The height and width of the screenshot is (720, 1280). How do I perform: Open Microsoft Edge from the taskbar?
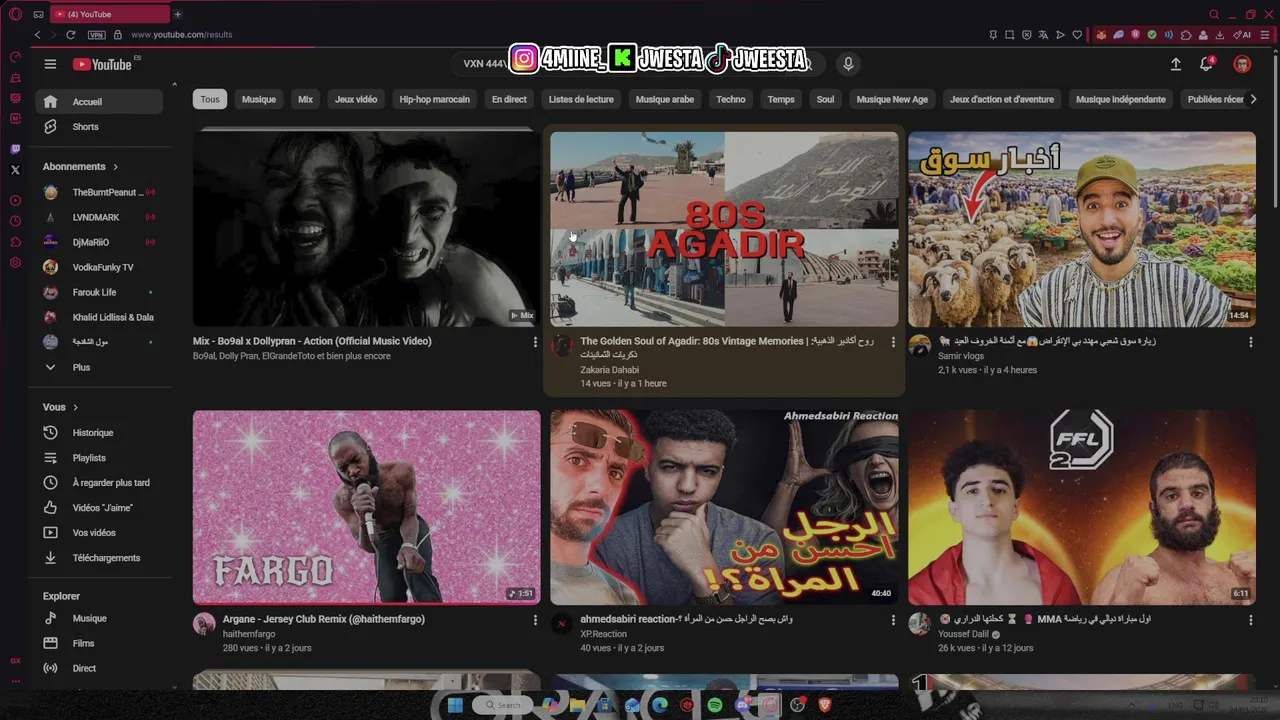(660, 705)
